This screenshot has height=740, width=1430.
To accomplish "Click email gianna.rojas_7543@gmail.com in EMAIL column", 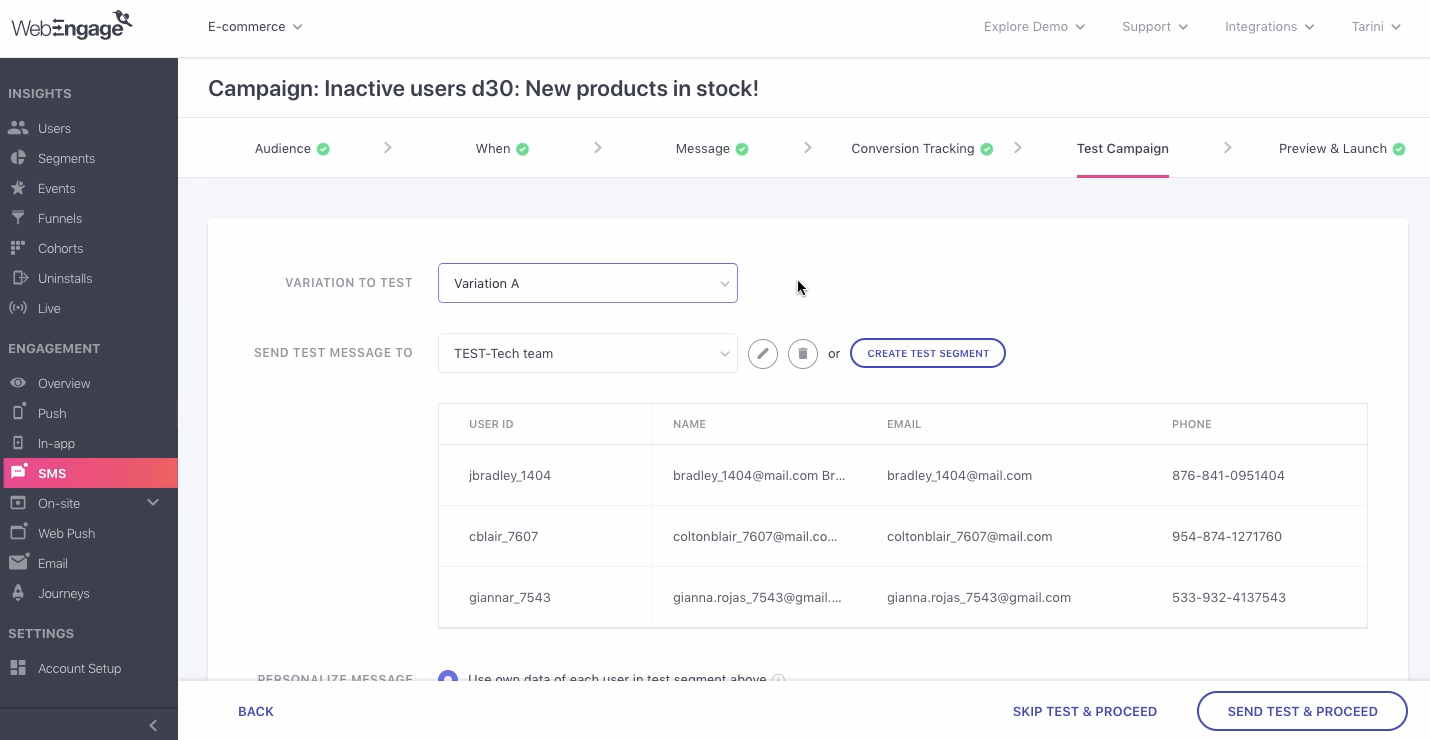I will [x=979, y=597].
